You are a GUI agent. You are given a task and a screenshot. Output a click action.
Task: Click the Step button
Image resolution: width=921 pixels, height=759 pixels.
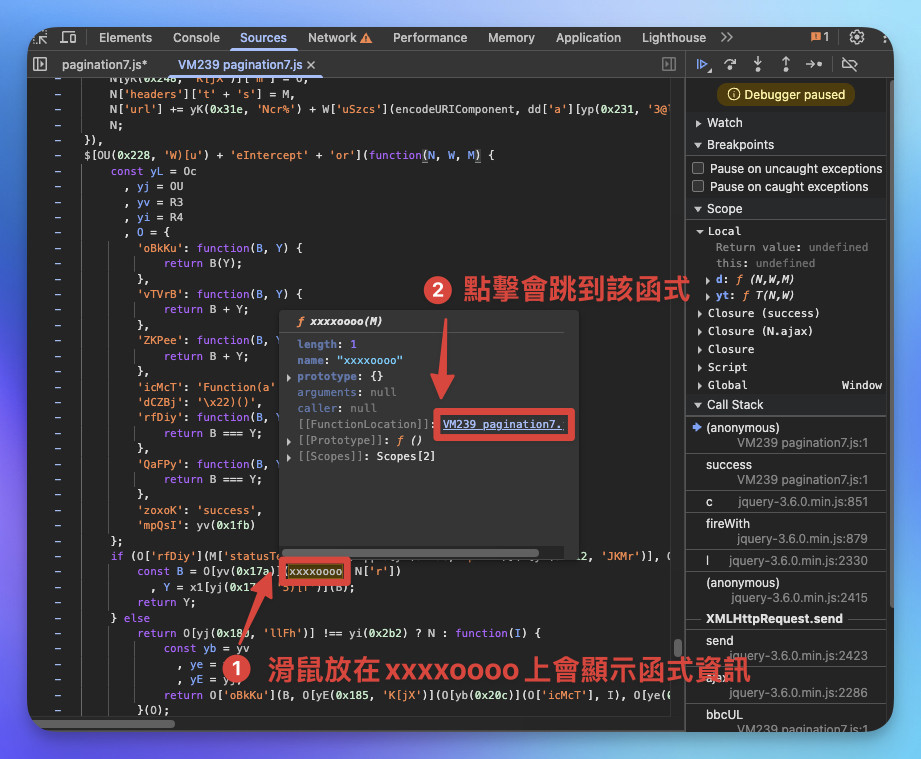(x=814, y=65)
